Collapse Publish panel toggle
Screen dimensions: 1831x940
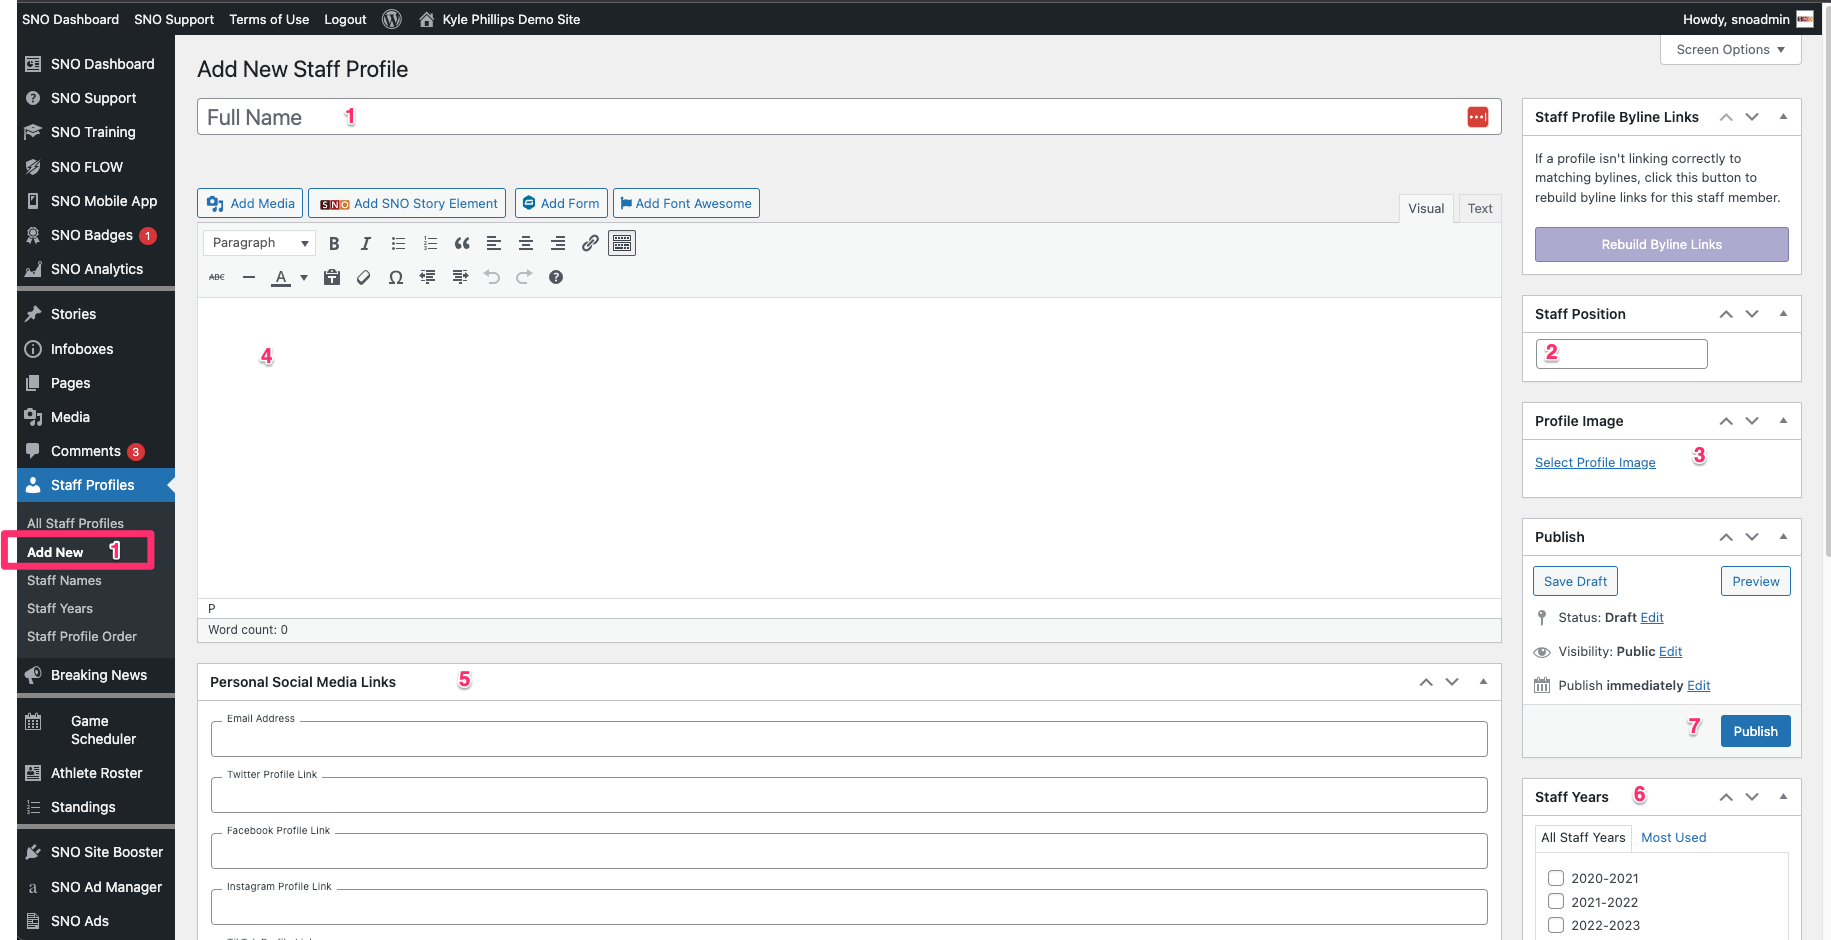(x=1783, y=537)
